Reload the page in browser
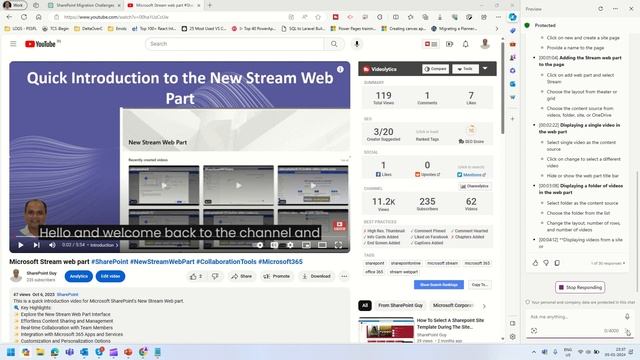The width and height of the screenshot is (640, 360). [x=24, y=17]
